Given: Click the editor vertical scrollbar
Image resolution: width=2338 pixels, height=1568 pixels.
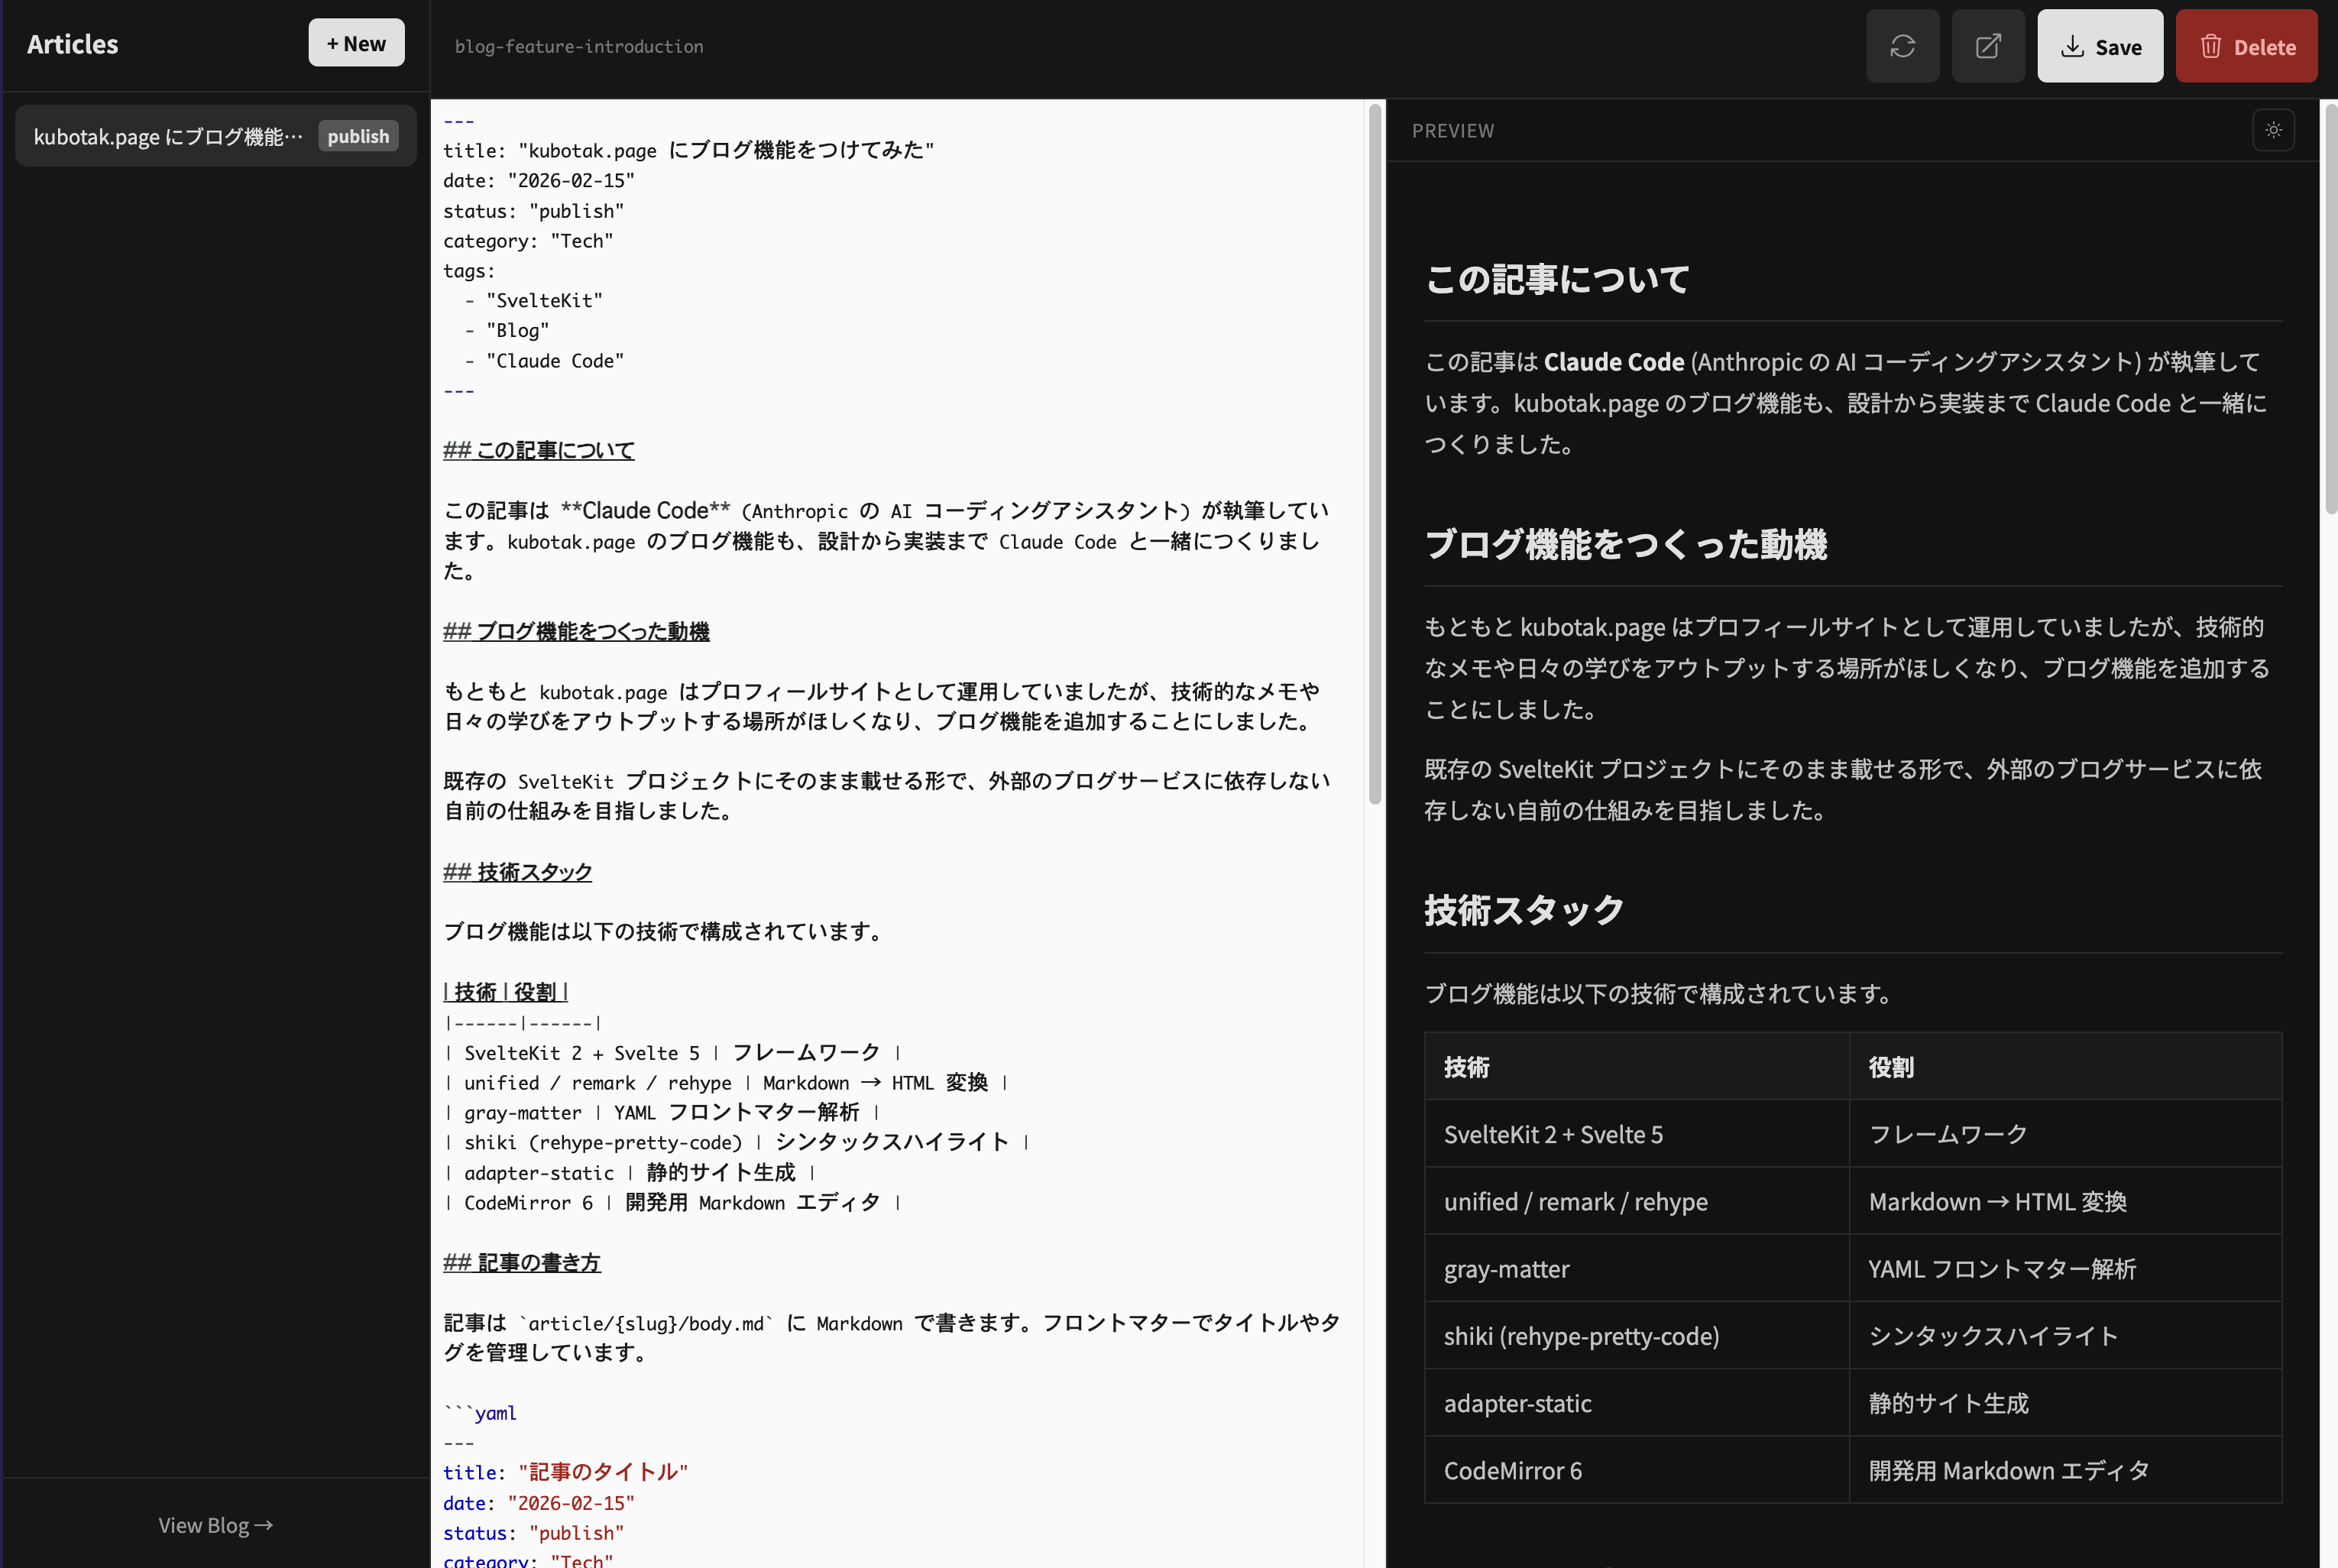Looking at the screenshot, I should (x=1375, y=455).
